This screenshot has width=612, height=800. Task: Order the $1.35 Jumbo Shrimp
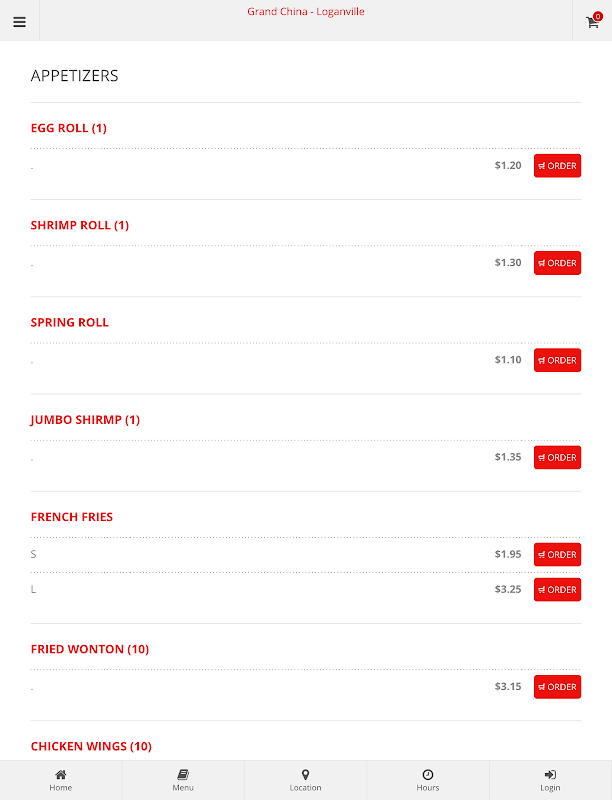click(557, 457)
